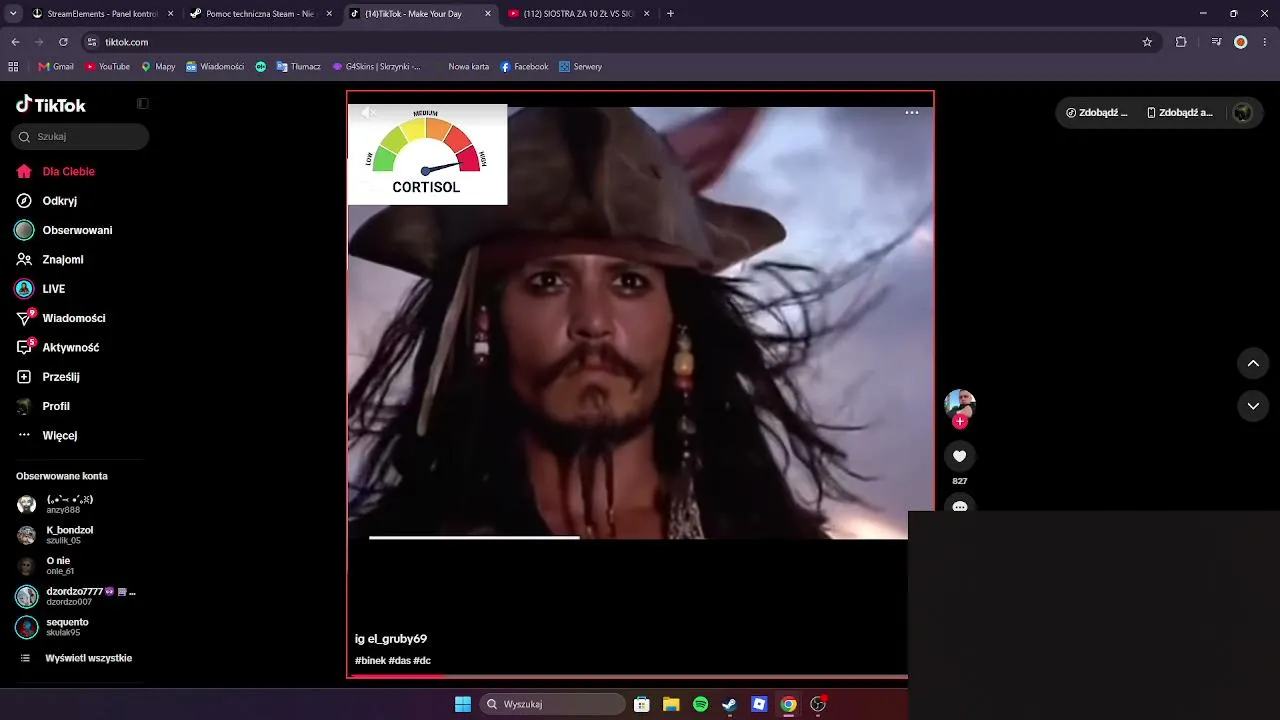Seek in the TikTok video progress bar
The width and height of the screenshot is (1280, 720).
coord(630,676)
